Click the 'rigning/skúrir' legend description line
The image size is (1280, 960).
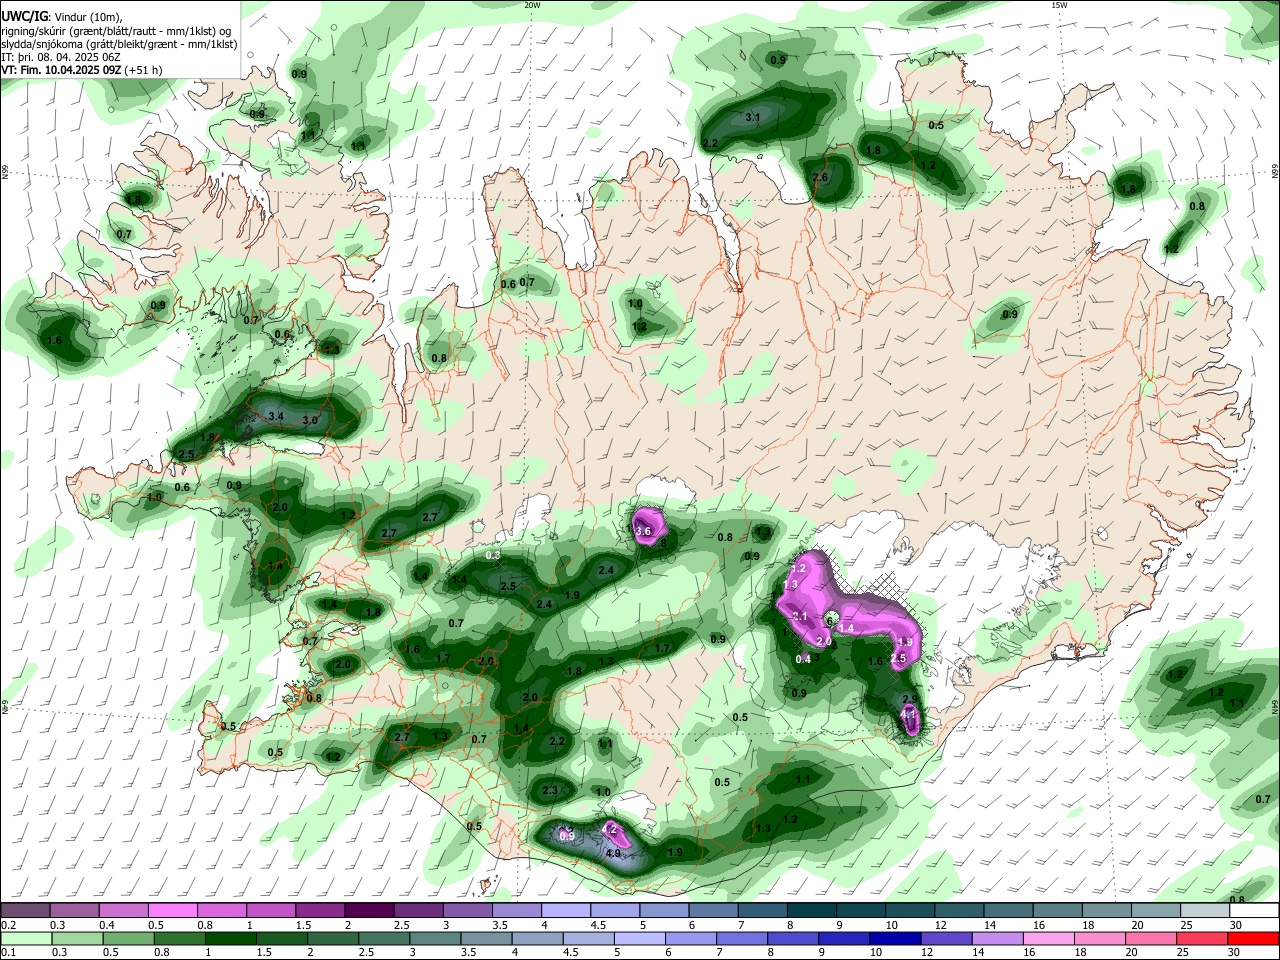click(115, 31)
